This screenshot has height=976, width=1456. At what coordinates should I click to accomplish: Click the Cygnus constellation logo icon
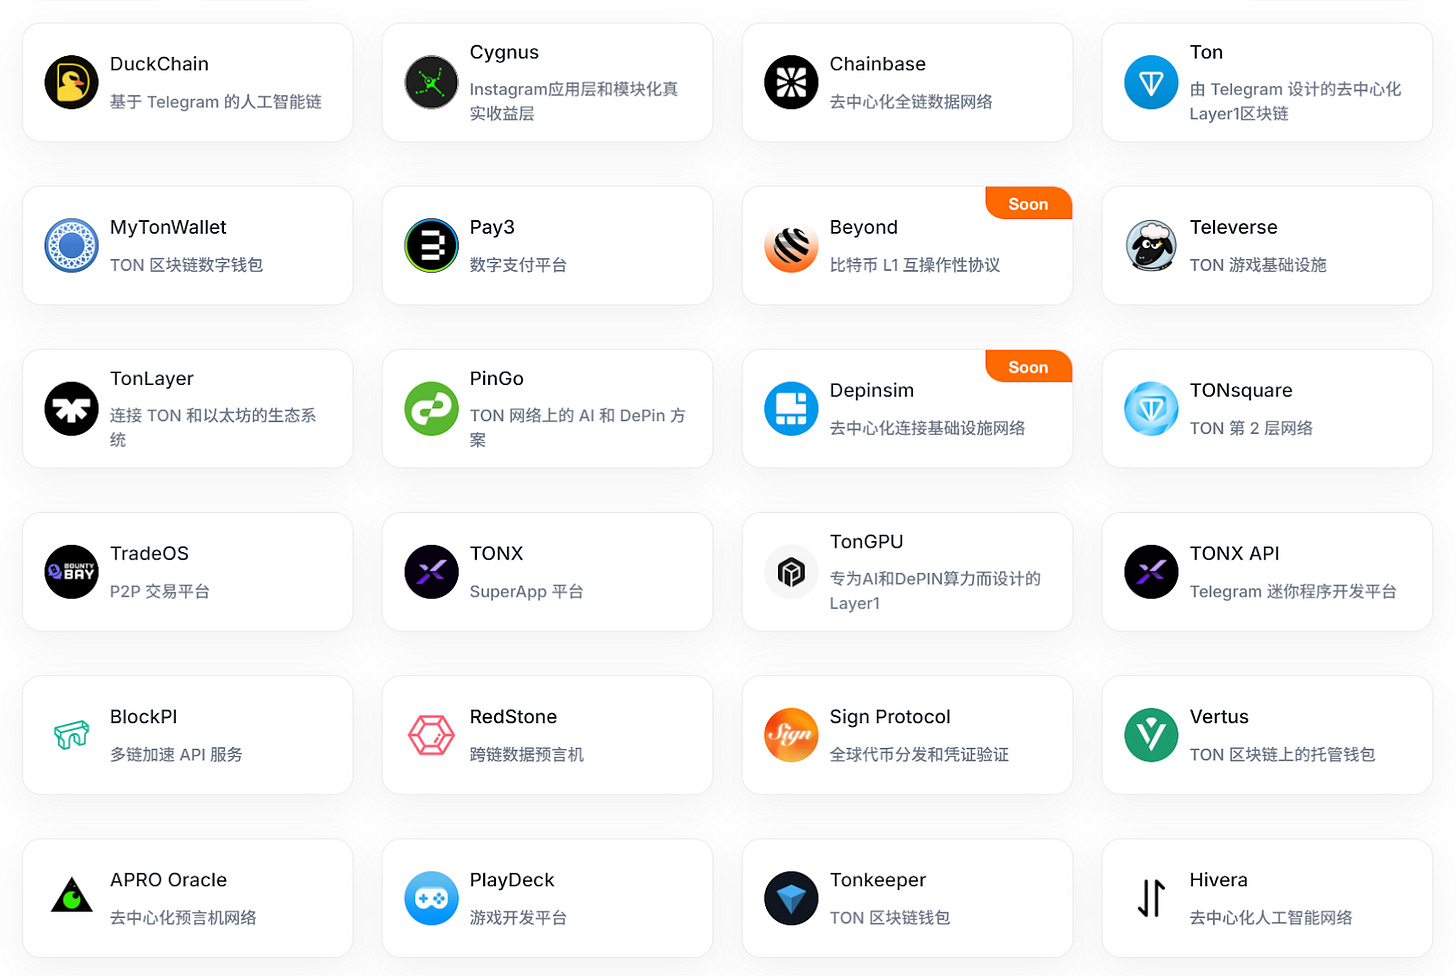point(431,82)
